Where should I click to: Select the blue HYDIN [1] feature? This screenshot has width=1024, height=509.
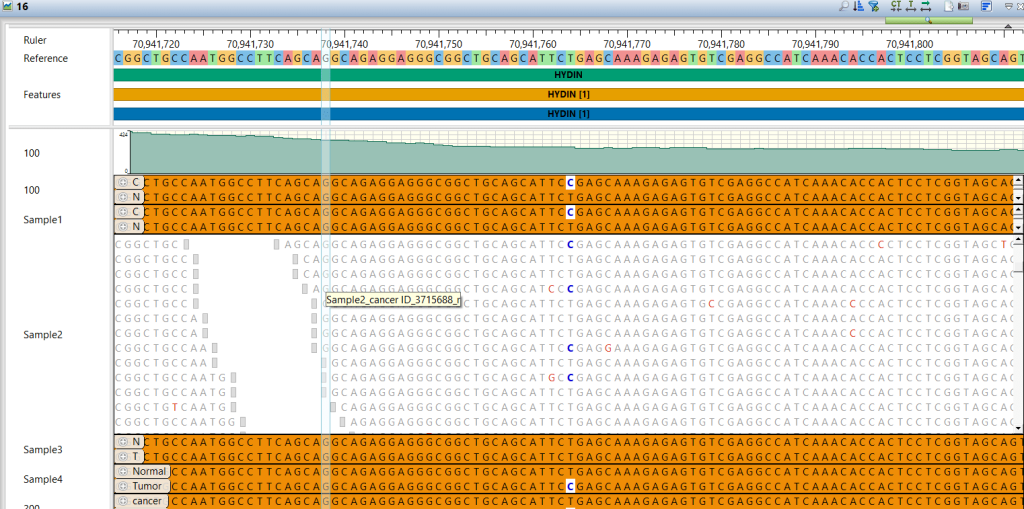coord(568,114)
